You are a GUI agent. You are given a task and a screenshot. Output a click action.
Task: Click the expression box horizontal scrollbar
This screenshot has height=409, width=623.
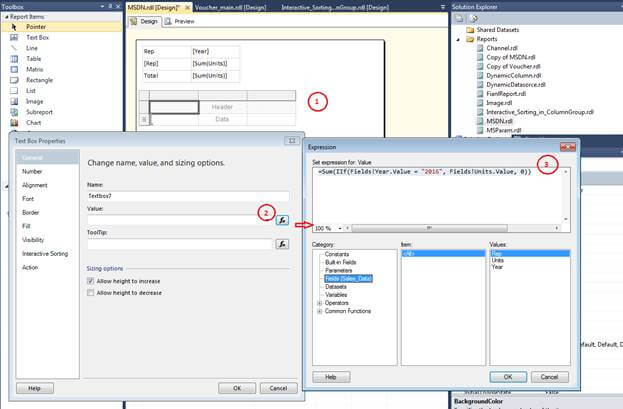[429, 228]
